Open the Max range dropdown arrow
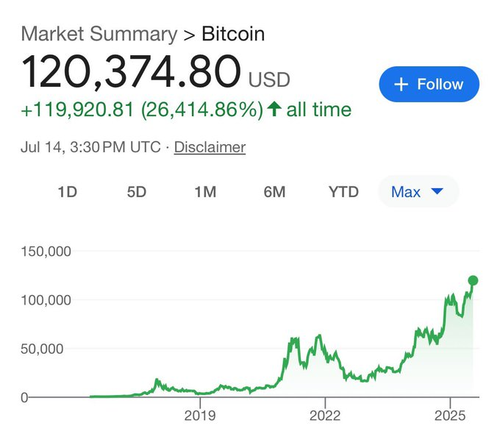Screen dimensions: 500x437 click(437, 191)
